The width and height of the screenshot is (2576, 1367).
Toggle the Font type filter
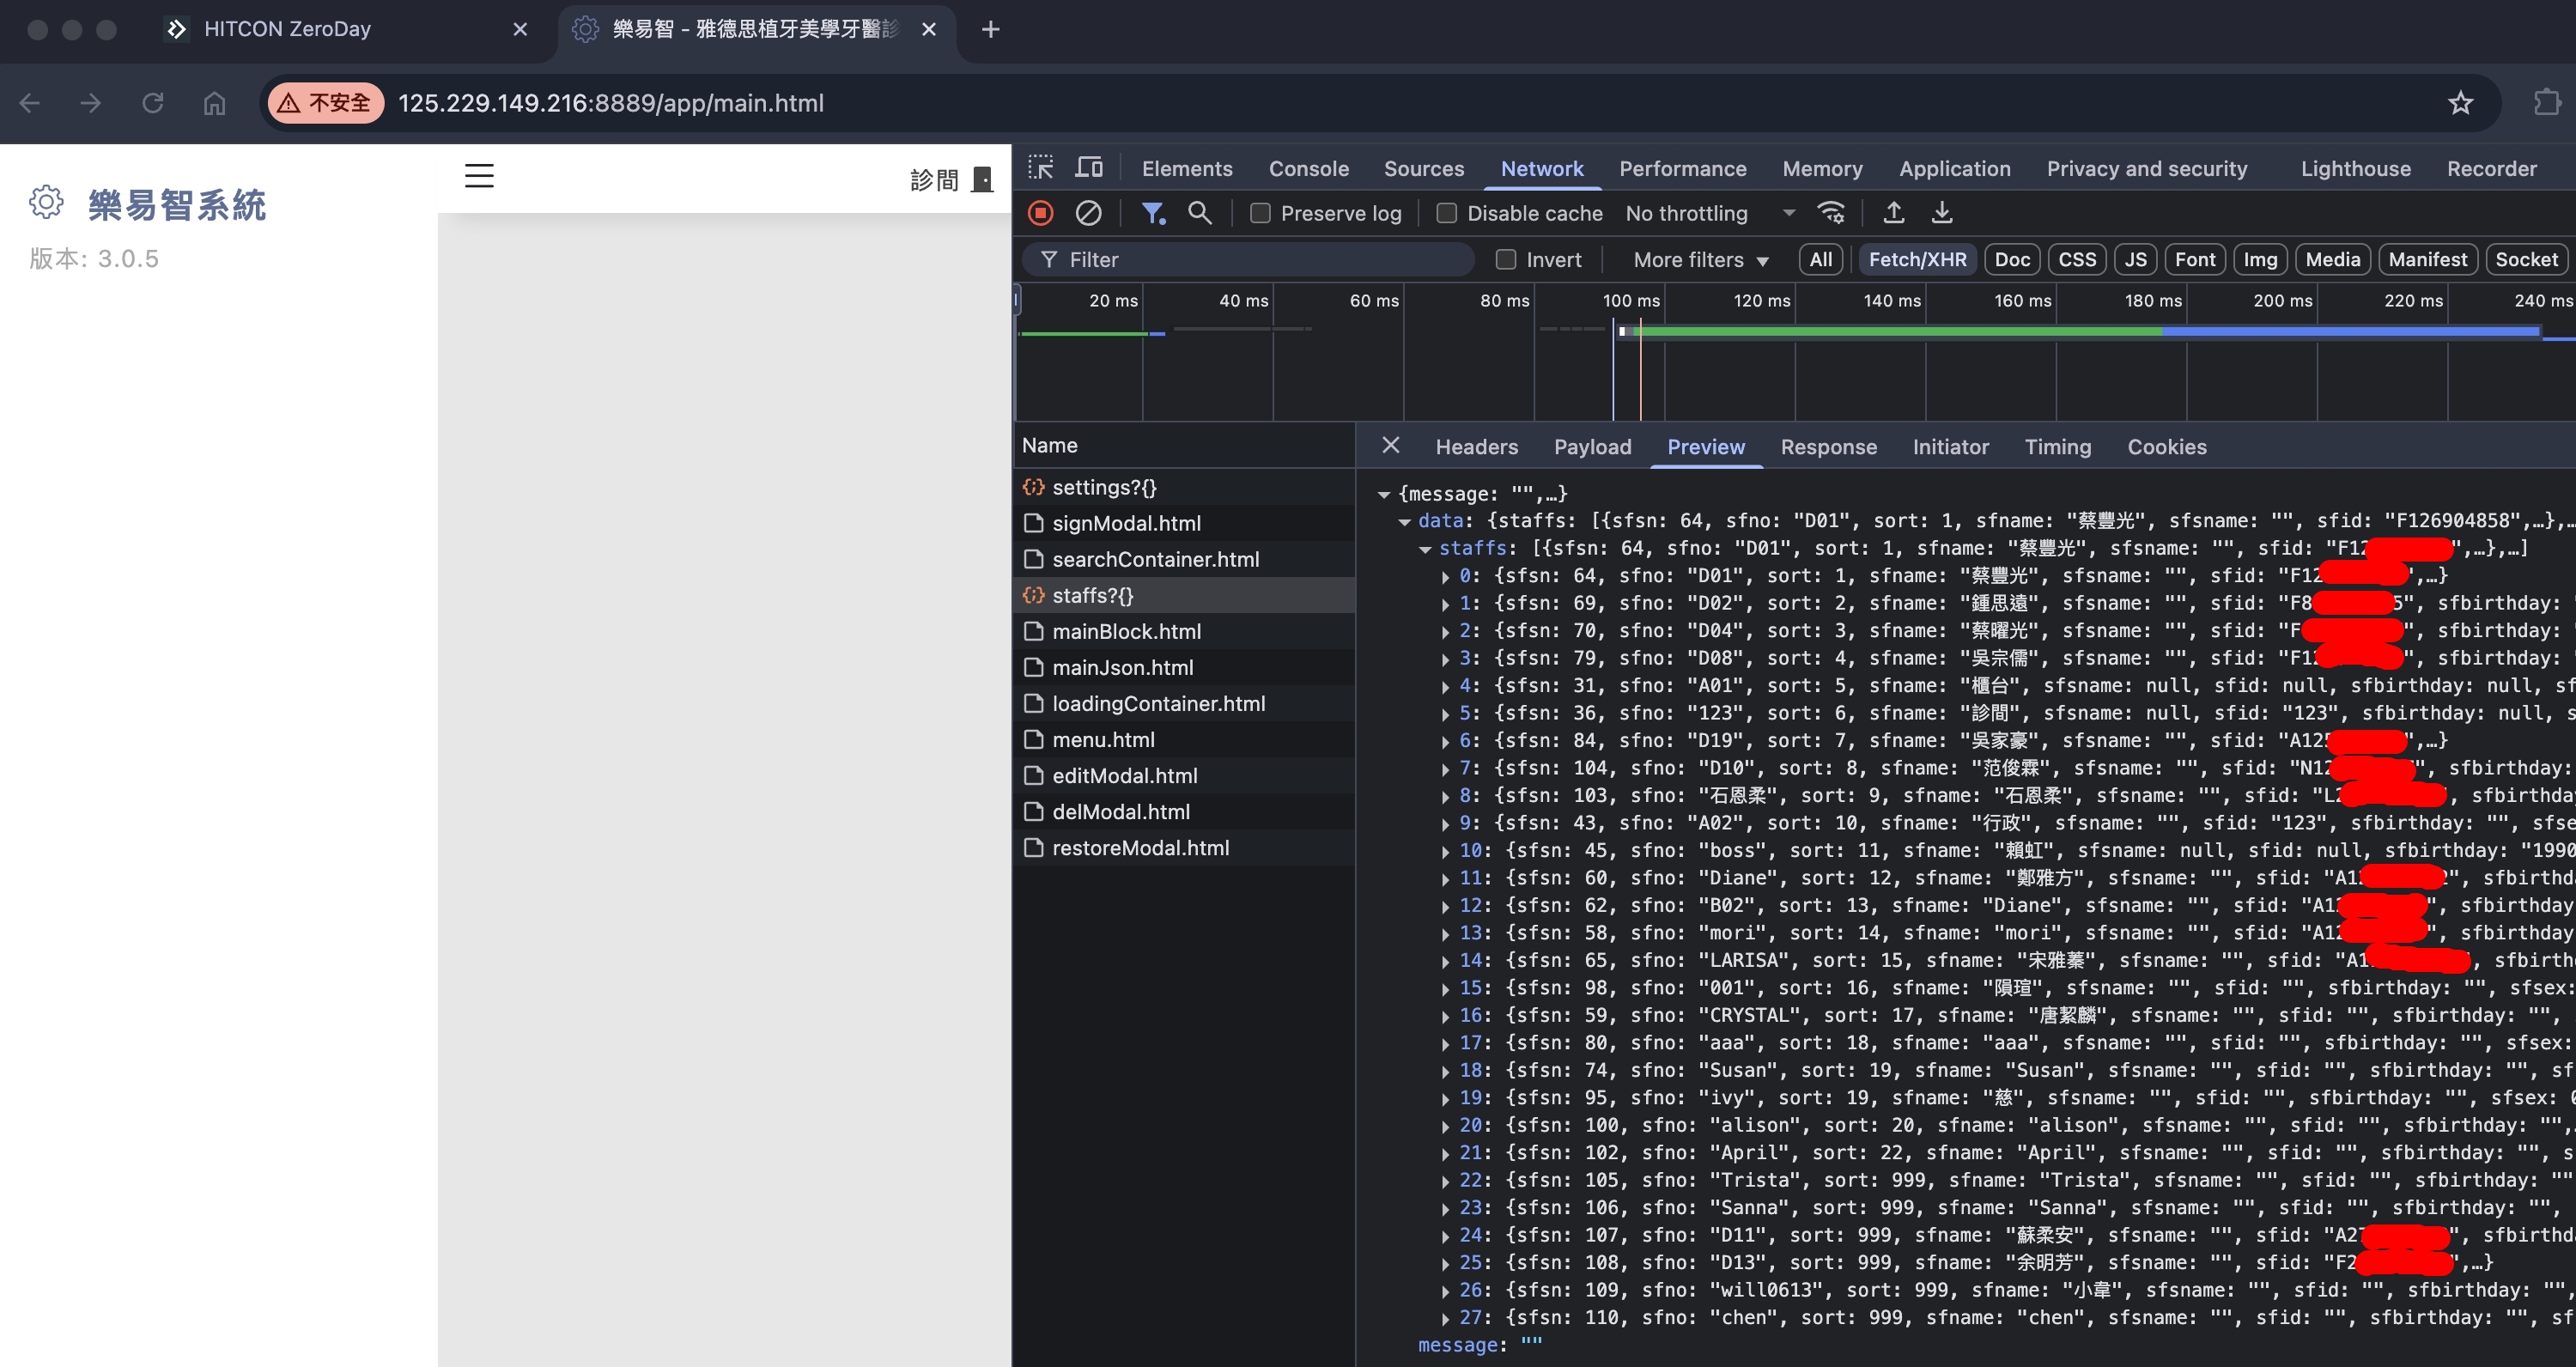pos(2195,260)
